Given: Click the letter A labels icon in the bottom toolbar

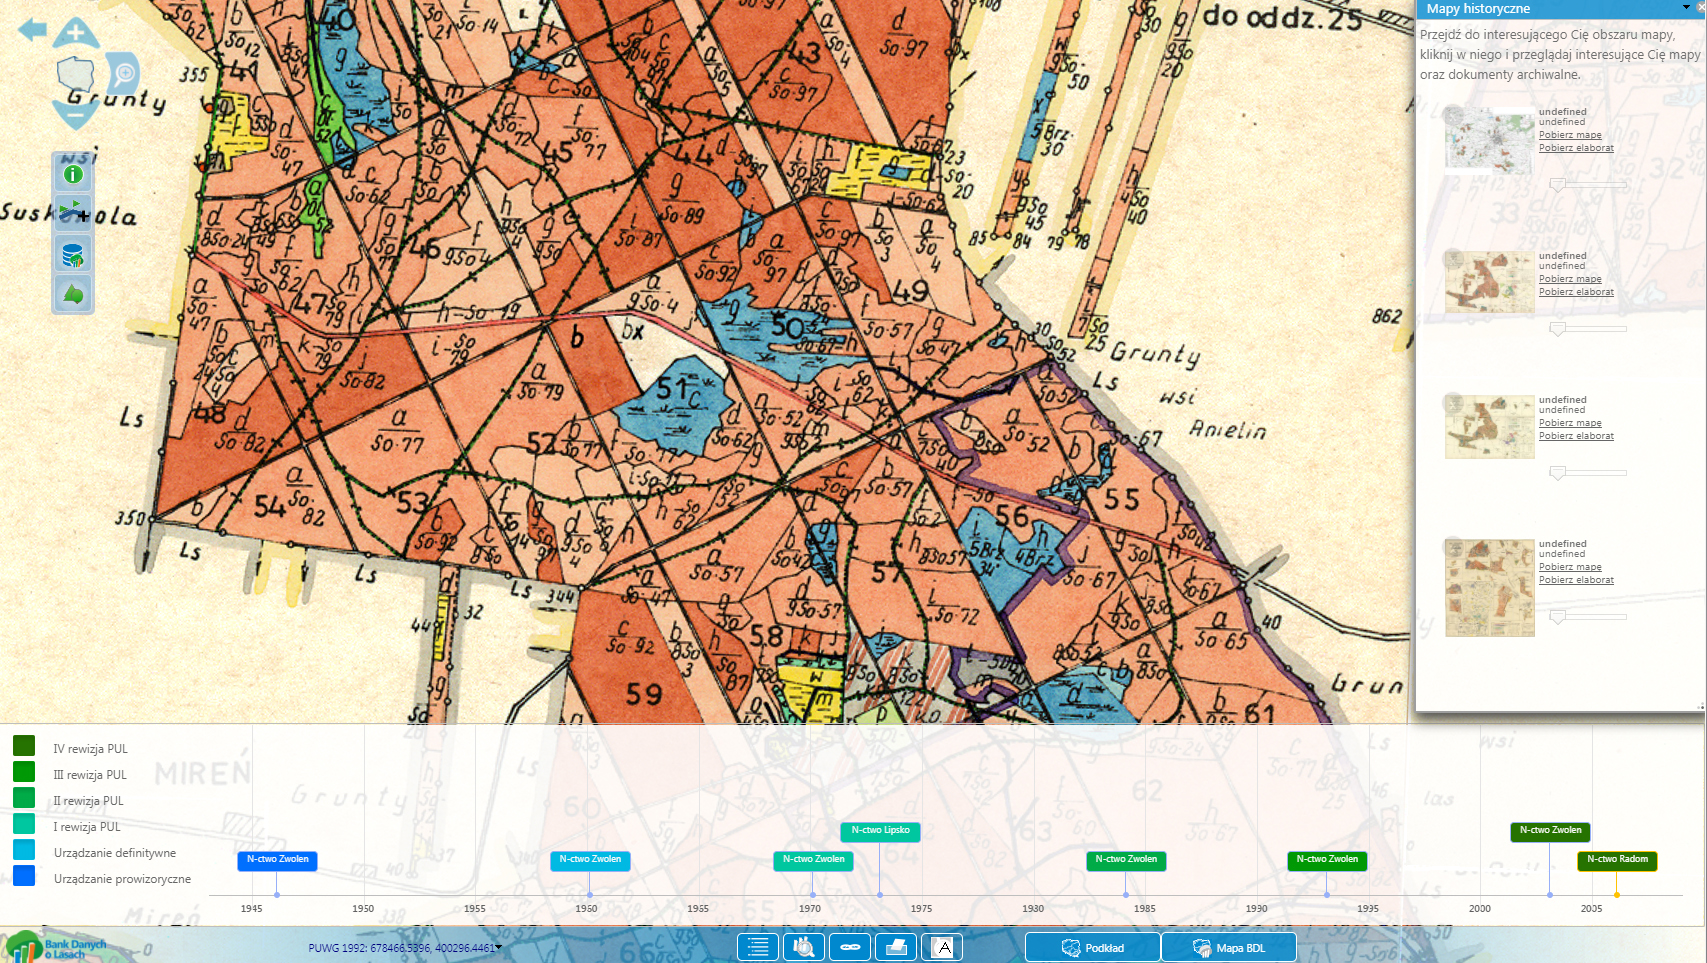Looking at the screenshot, I should (942, 947).
